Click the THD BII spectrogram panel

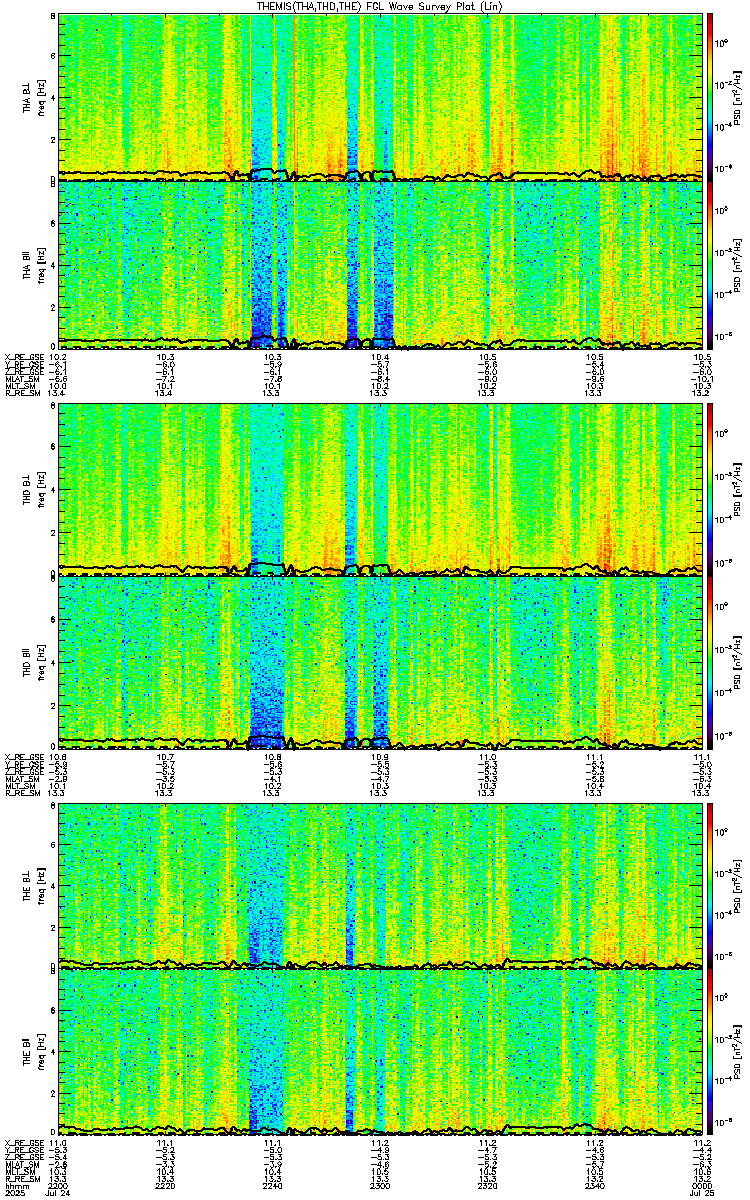coord(380,661)
